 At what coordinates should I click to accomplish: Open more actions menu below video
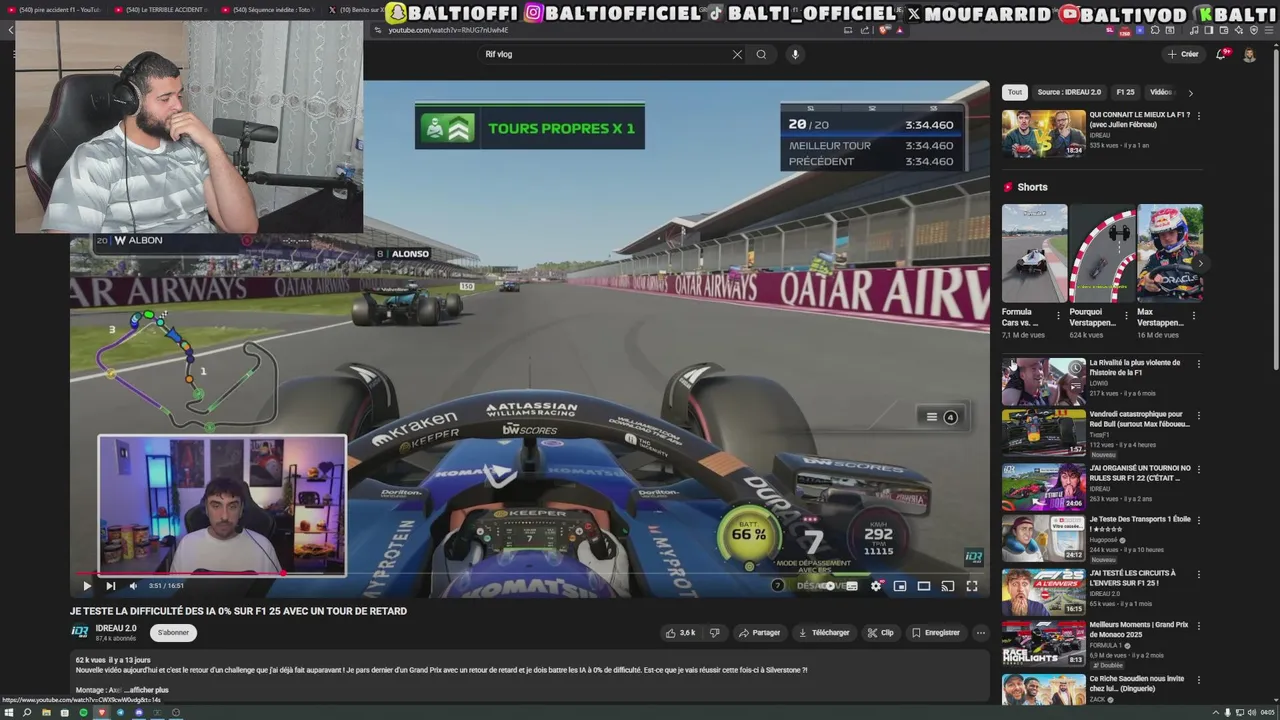pos(980,632)
